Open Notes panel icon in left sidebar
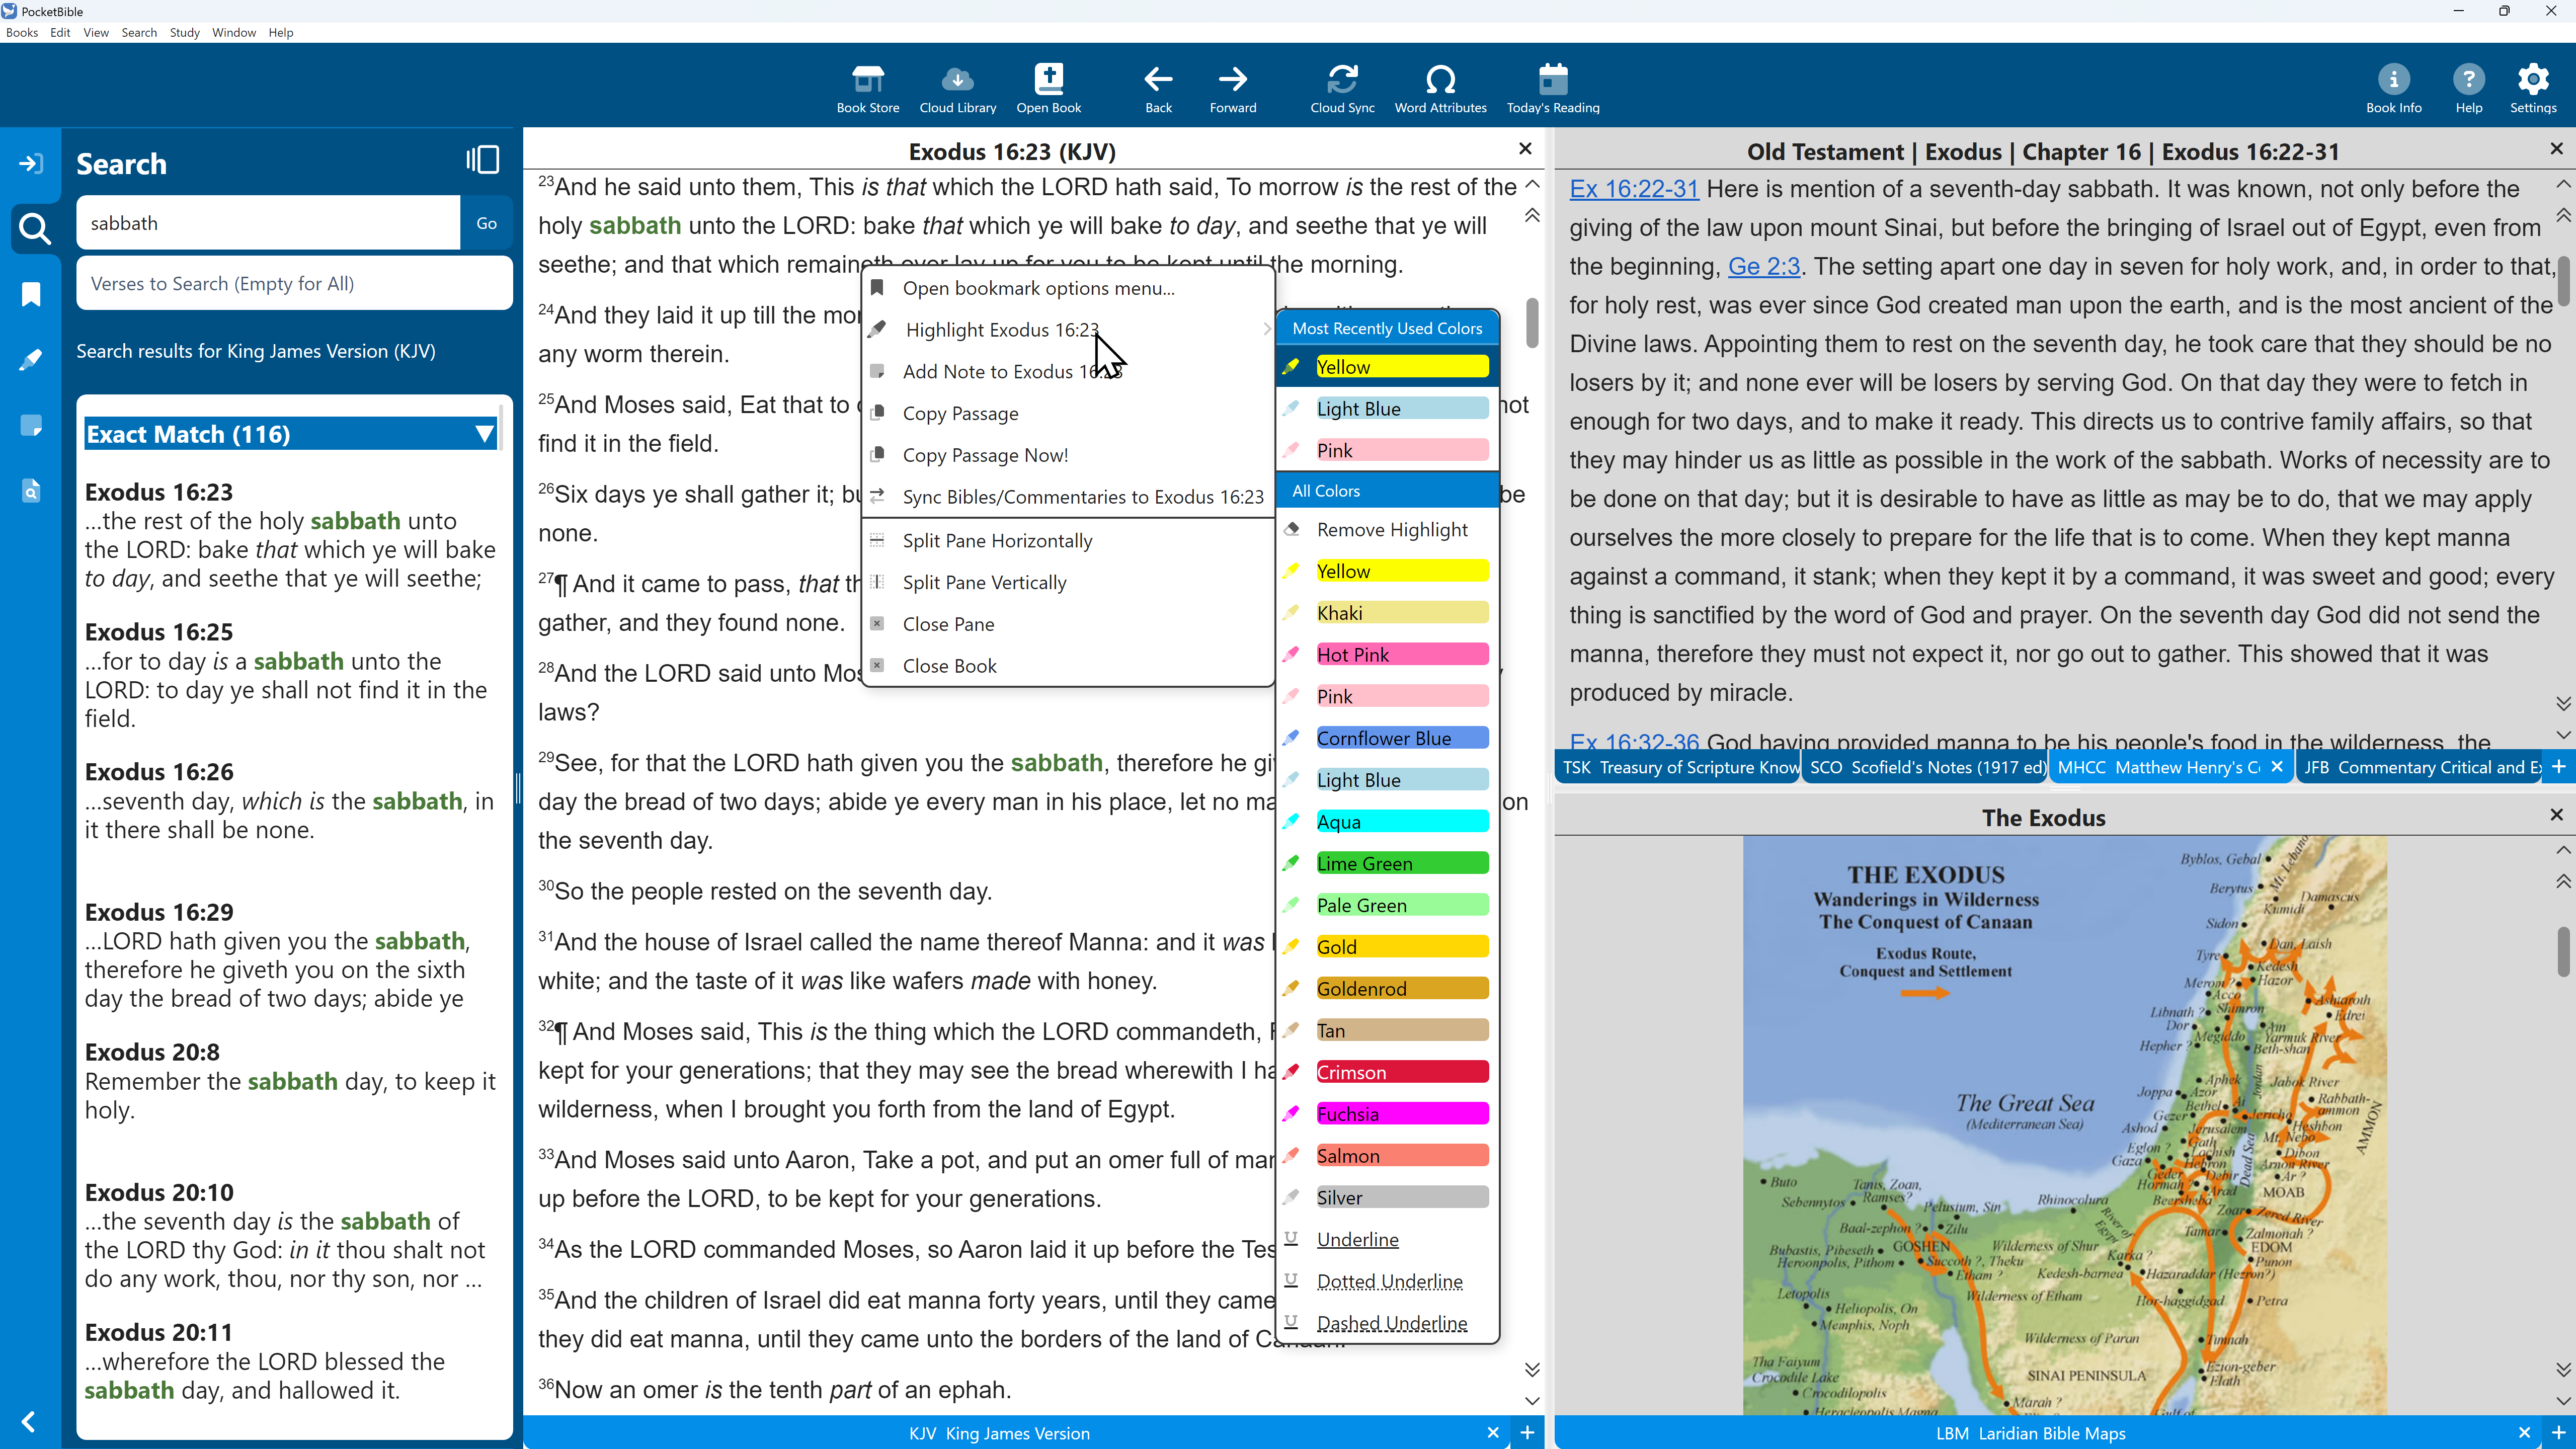The image size is (2576, 1449). point(31,426)
